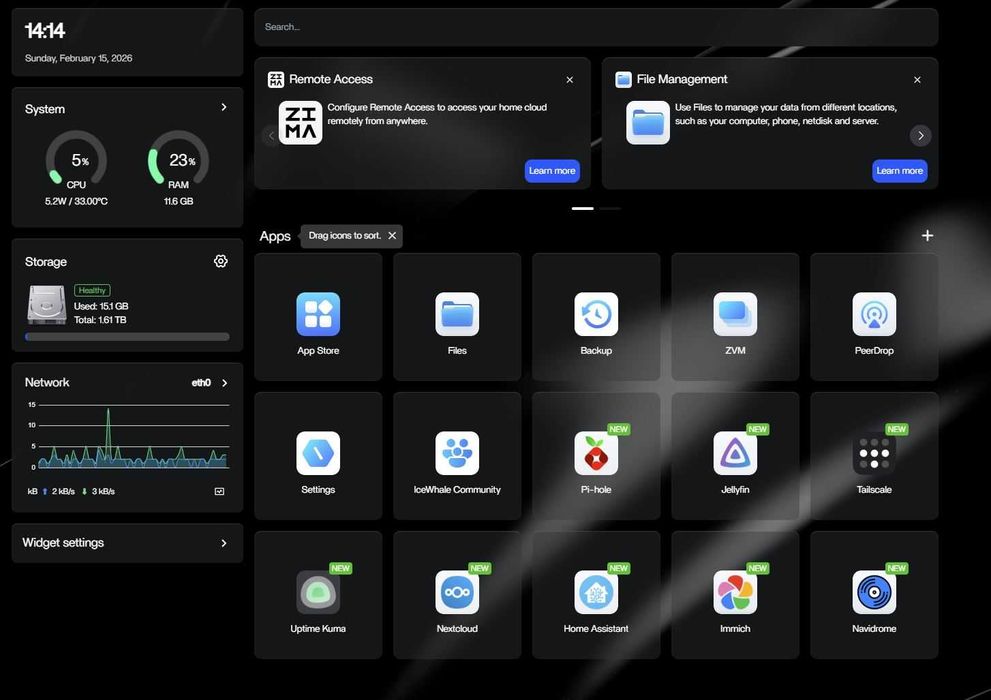The height and width of the screenshot is (700, 991).
Task: Open the Settings app icon
Action: (x=318, y=453)
